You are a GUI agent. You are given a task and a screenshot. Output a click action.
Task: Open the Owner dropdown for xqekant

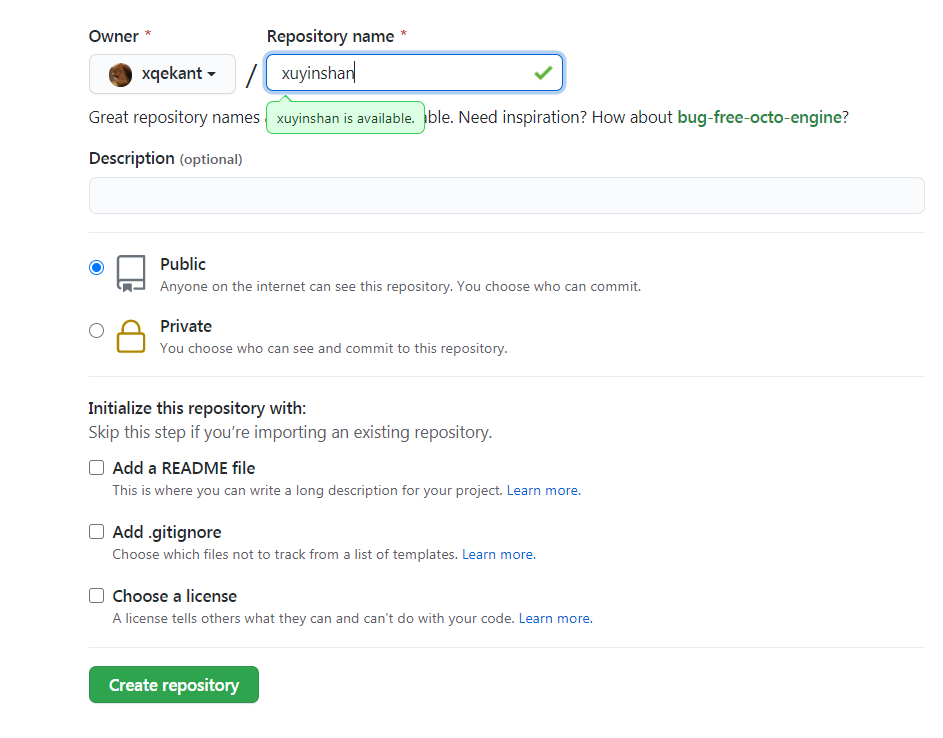tap(163, 74)
